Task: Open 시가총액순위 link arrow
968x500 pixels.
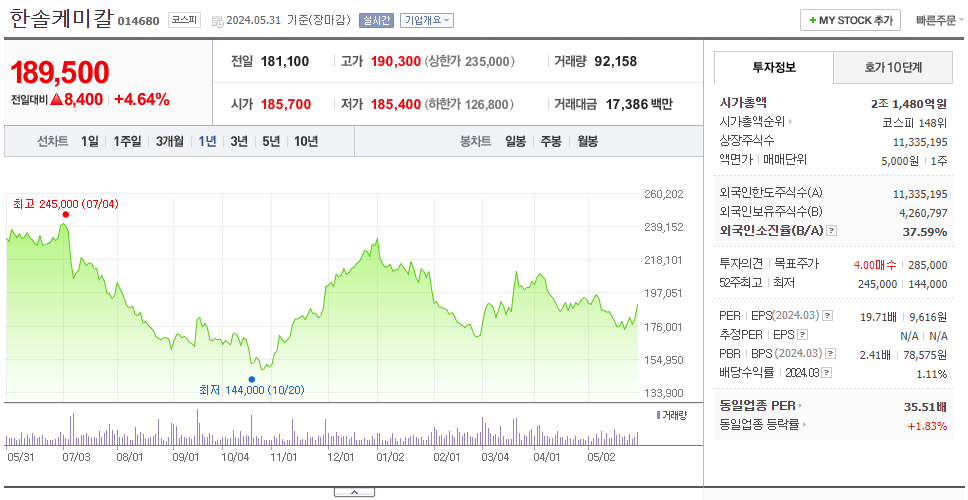Action: click(x=791, y=122)
